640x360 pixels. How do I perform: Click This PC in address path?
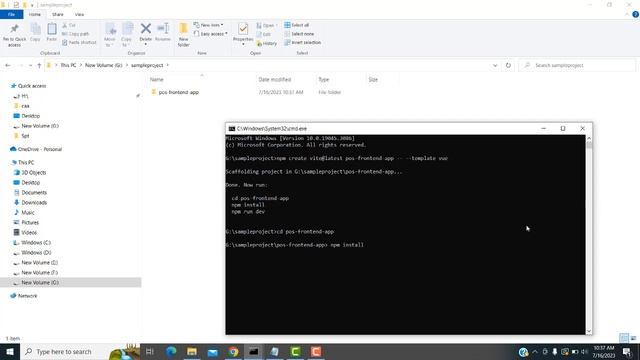click(x=68, y=65)
